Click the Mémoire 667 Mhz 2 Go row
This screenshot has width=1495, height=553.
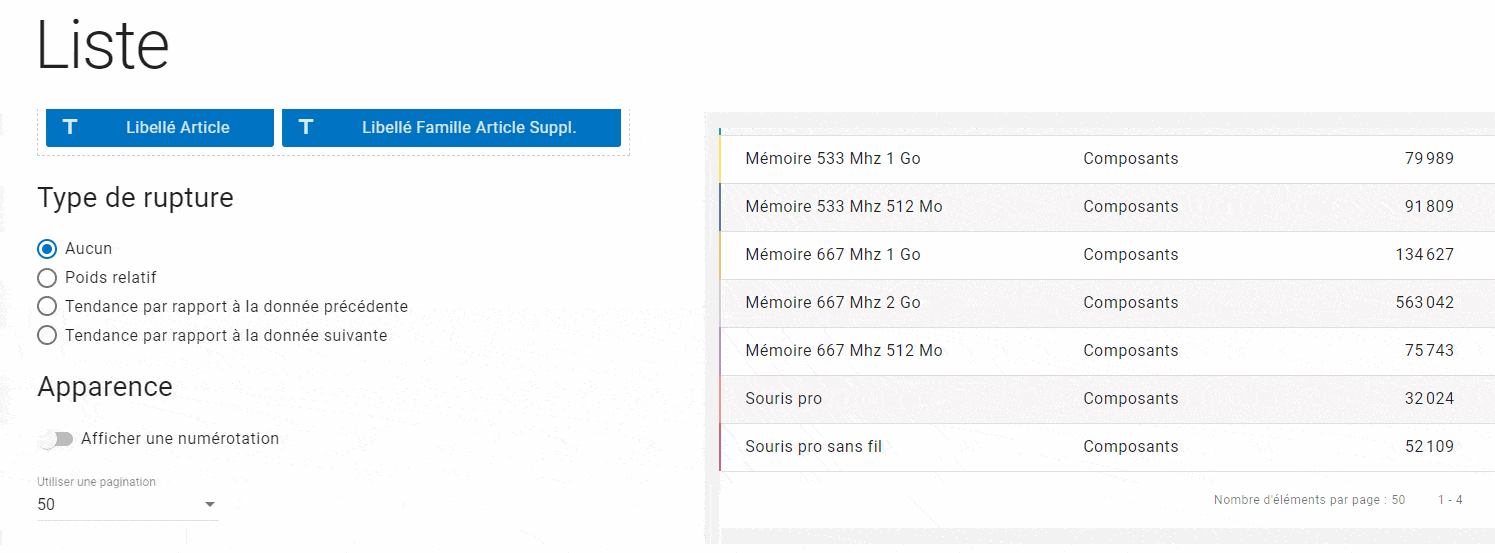(x=832, y=303)
